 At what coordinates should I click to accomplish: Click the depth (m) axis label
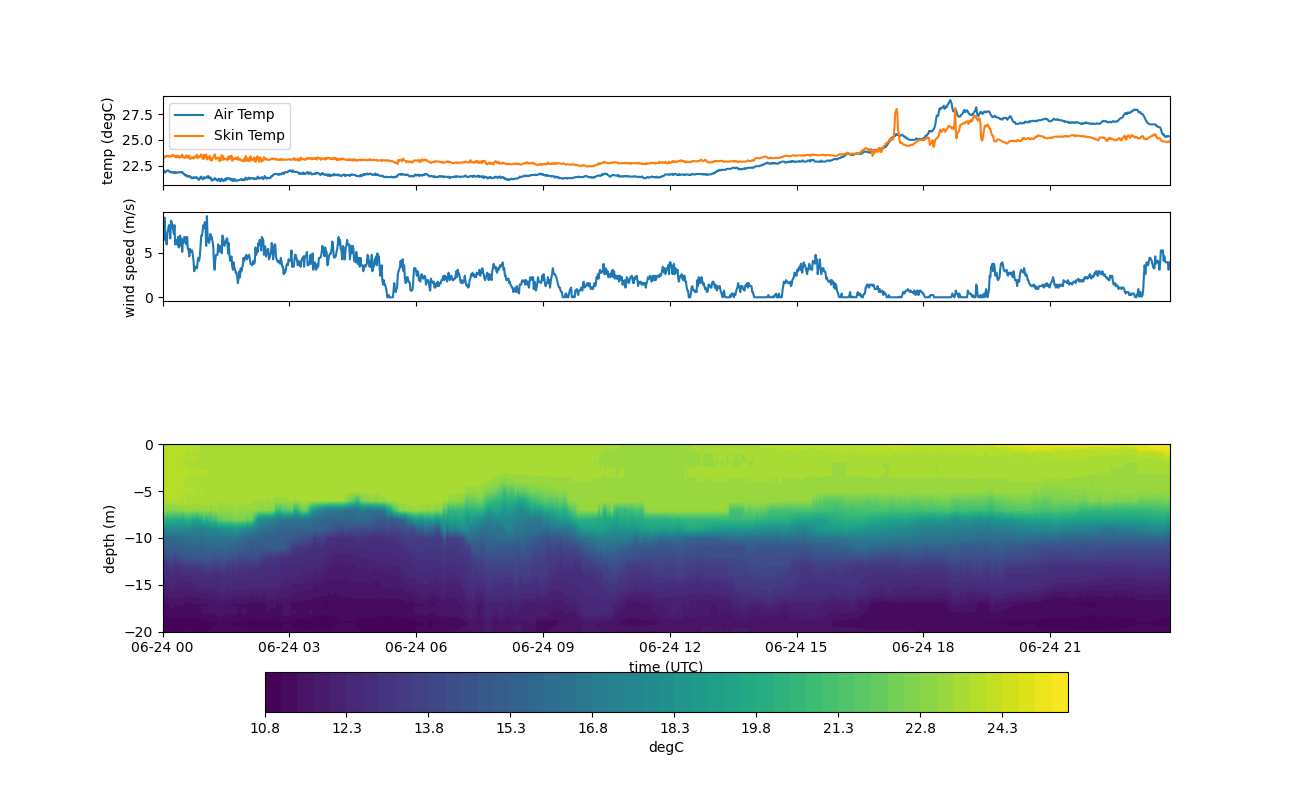point(110,538)
